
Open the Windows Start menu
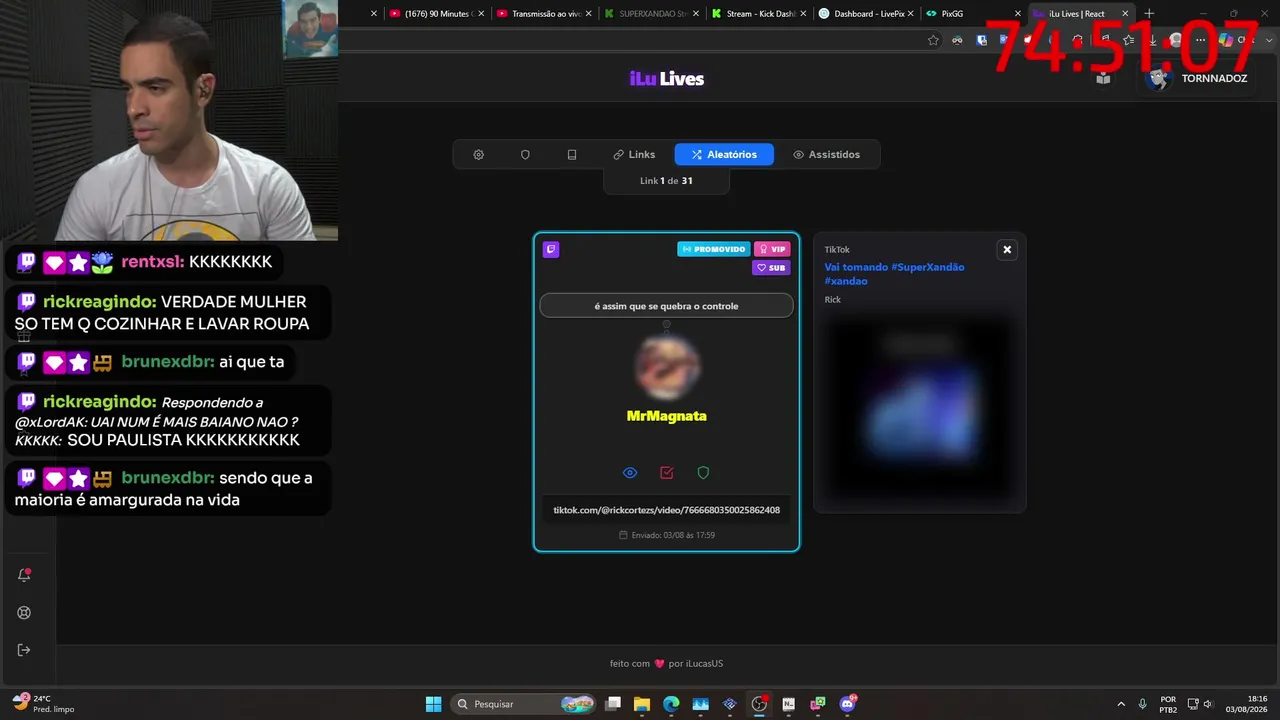(x=433, y=704)
